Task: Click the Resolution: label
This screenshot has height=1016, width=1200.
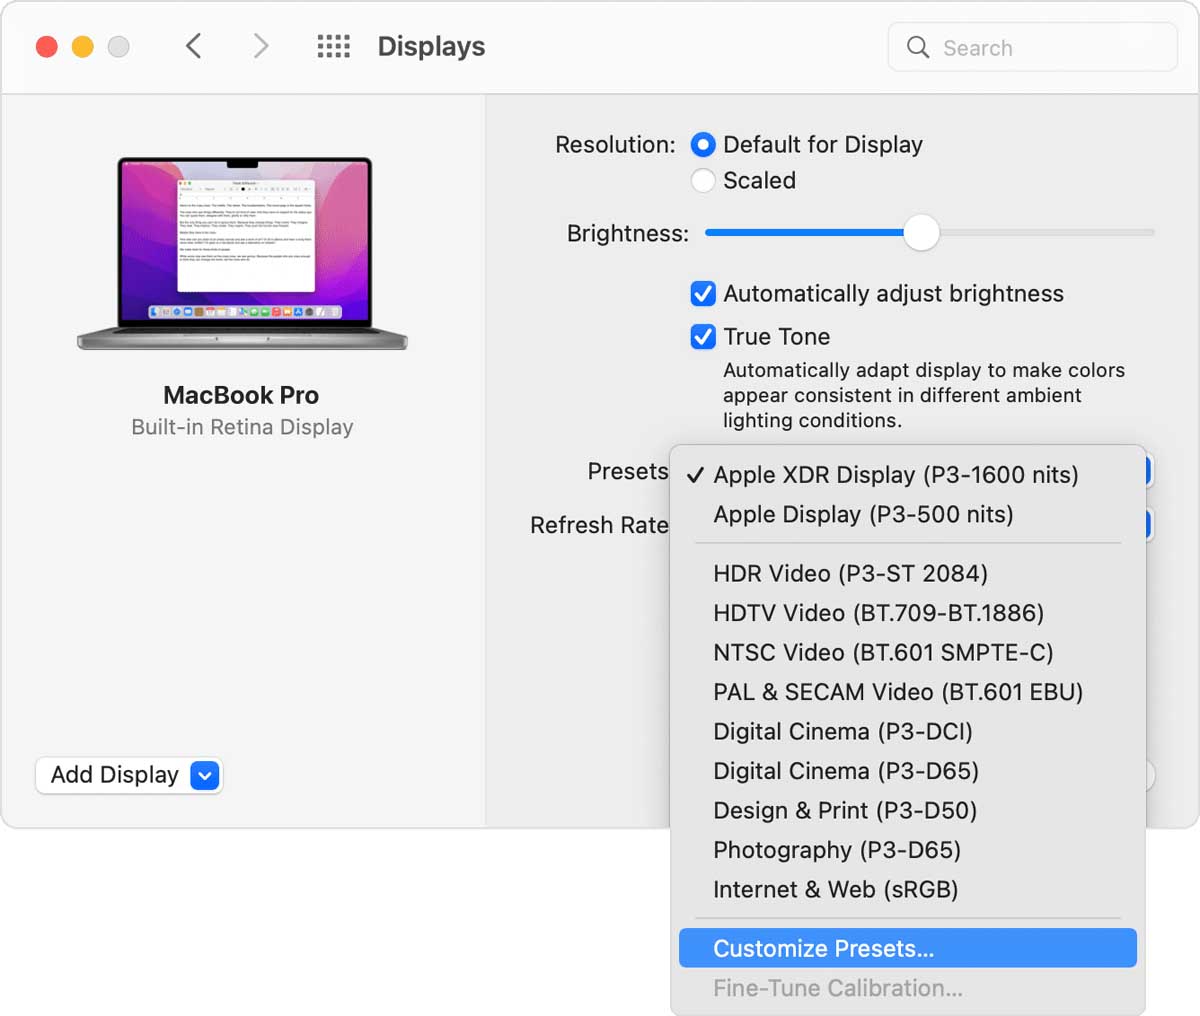Action: point(615,145)
